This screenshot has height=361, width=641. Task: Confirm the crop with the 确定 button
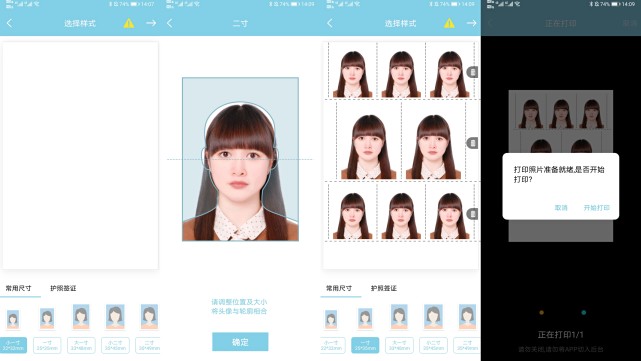click(x=240, y=342)
